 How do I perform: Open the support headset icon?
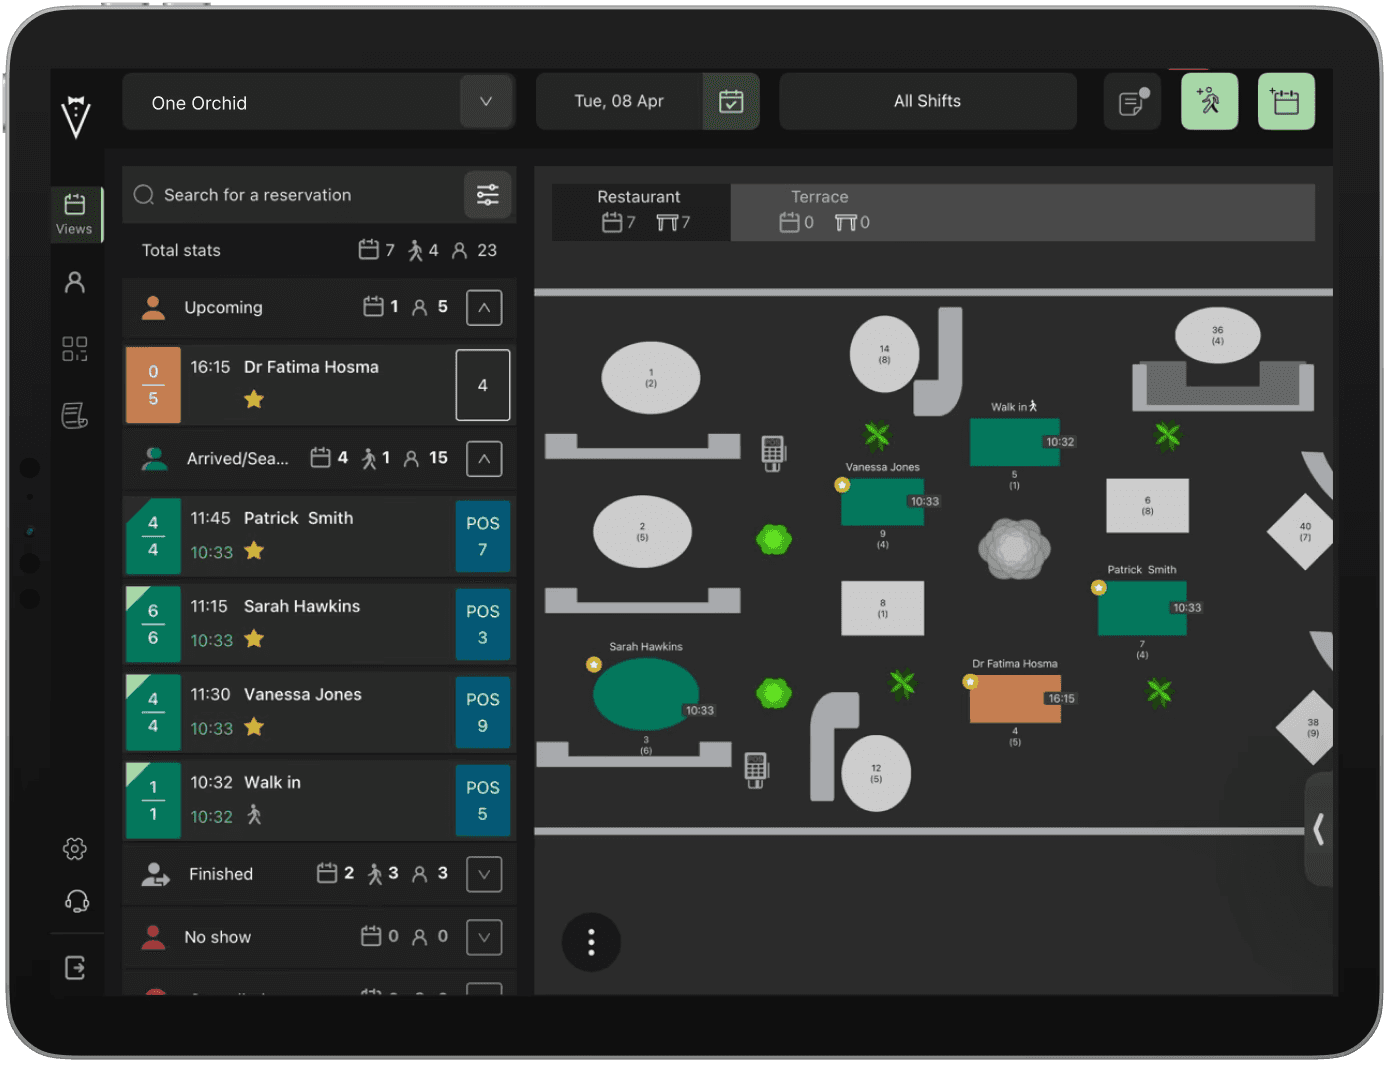click(76, 902)
